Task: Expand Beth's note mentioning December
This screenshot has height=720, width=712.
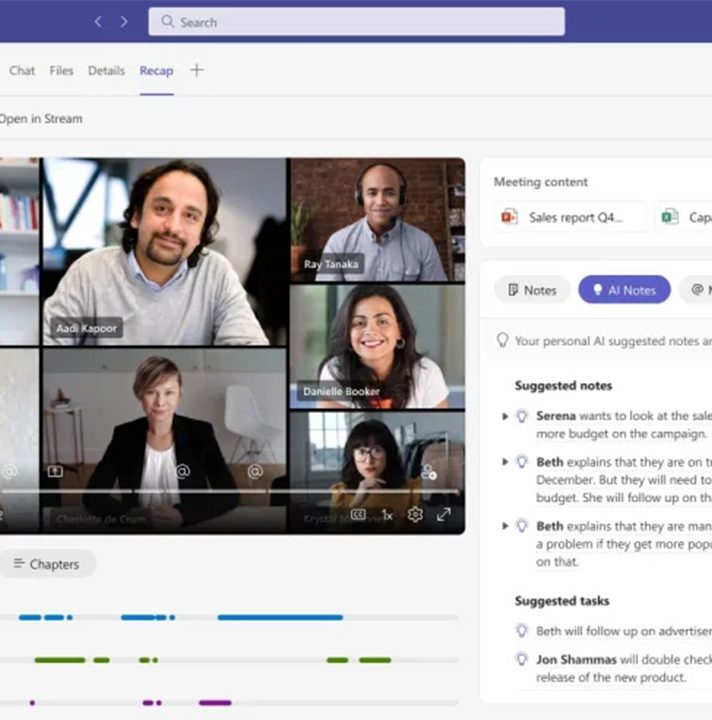Action: click(505, 462)
